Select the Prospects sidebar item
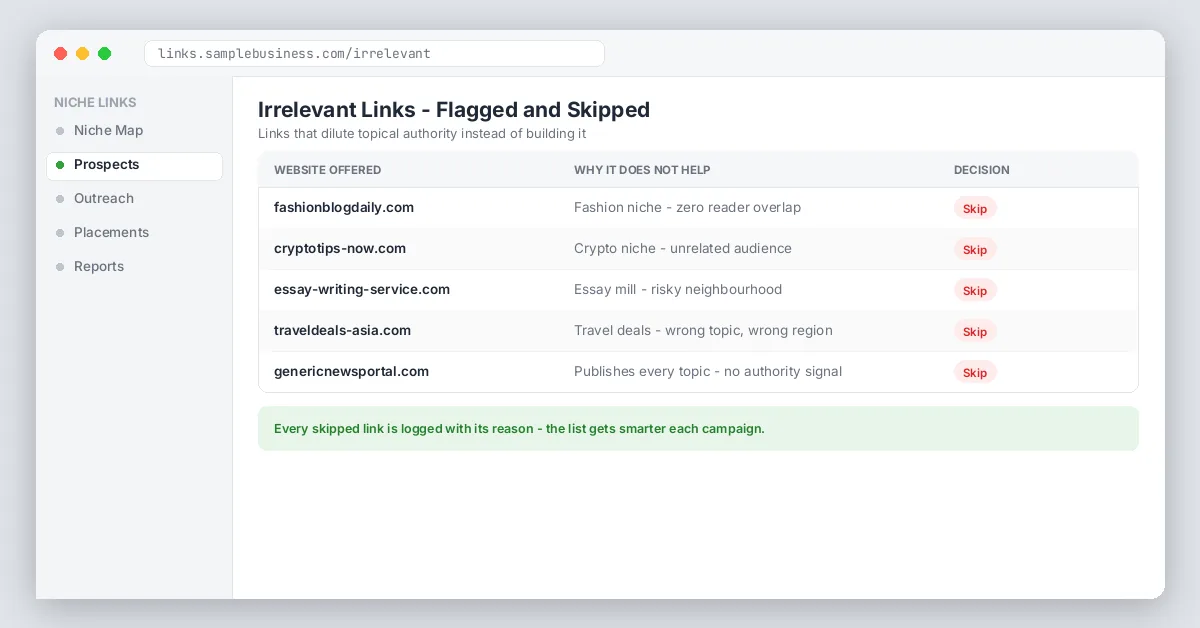Image resolution: width=1200 pixels, height=628 pixels. tap(134, 165)
